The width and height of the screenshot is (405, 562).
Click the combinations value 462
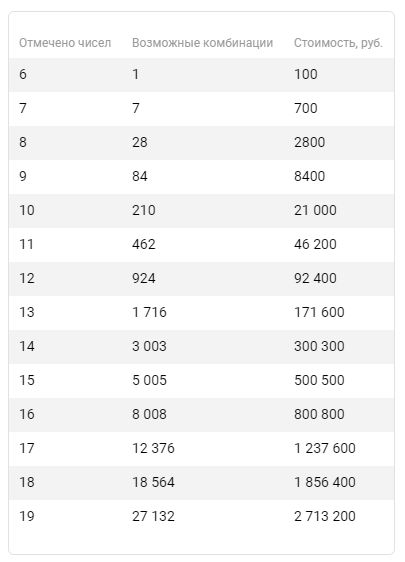(144, 244)
